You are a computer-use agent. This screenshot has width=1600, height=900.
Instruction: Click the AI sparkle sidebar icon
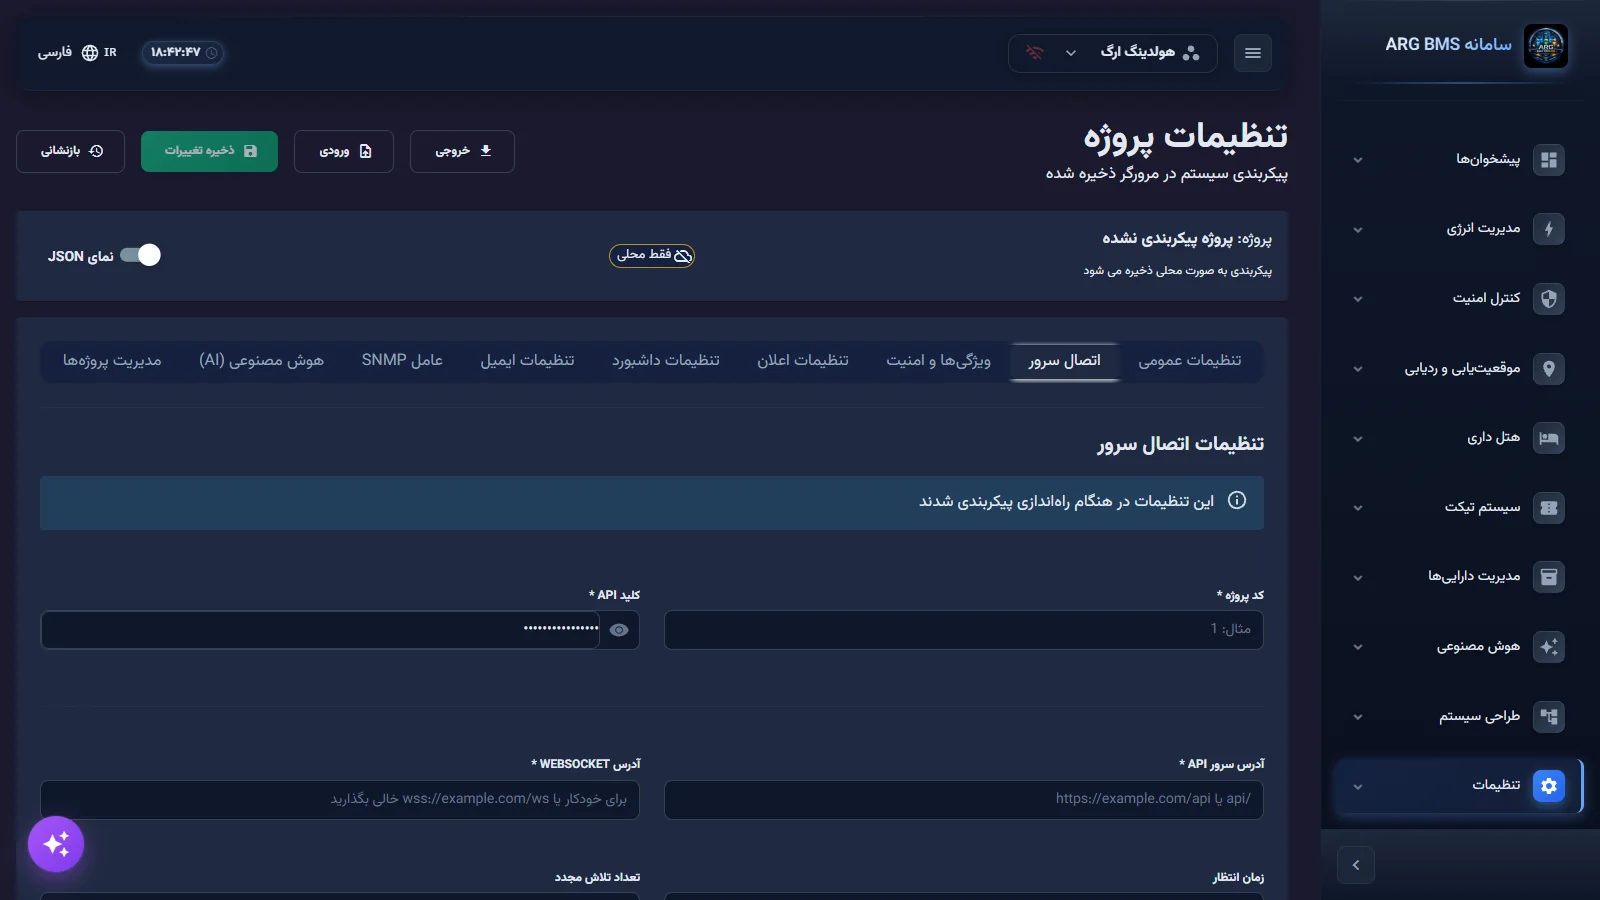tap(1549, 647)
